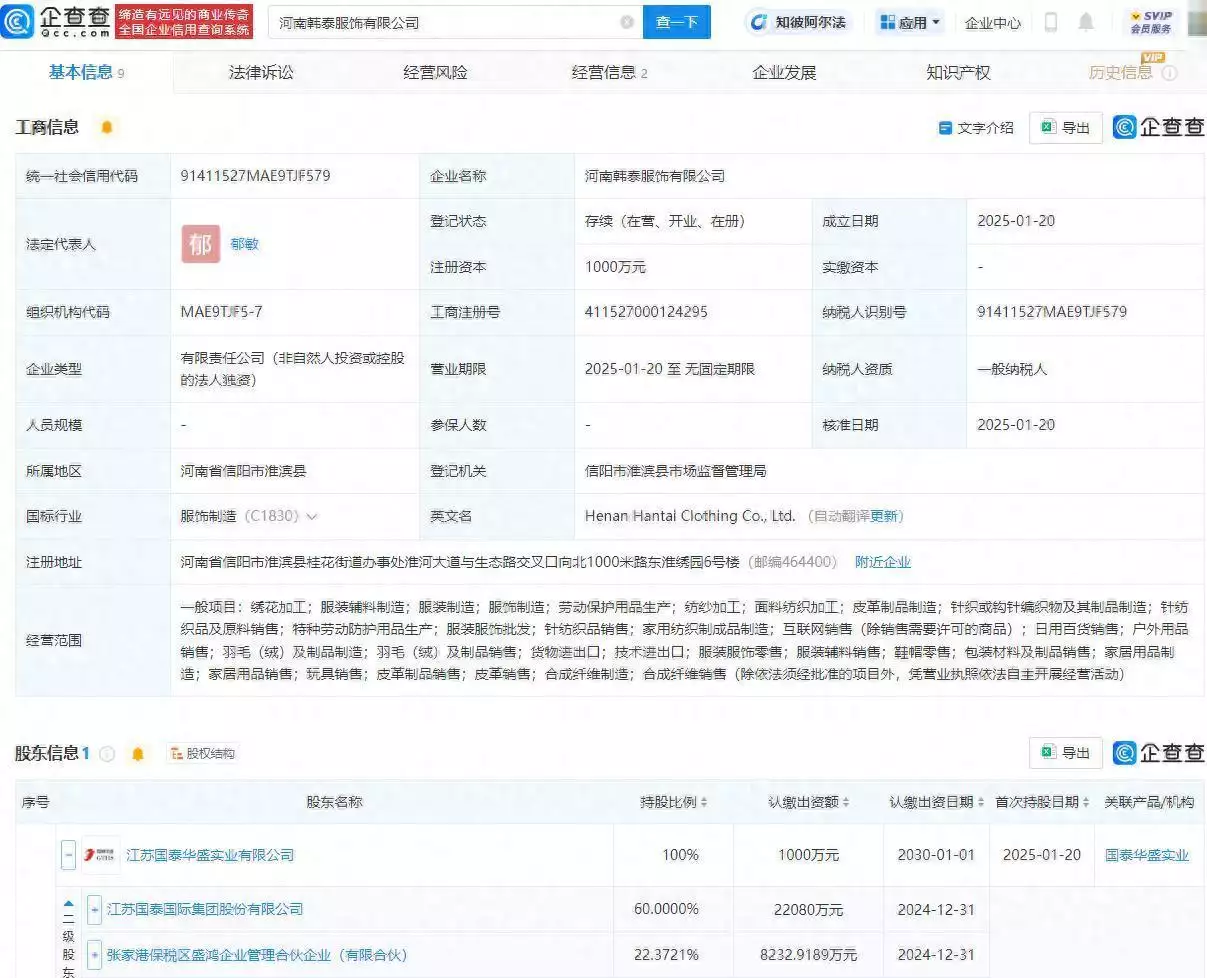
Task: Open the 应用 dropdown menu
Action: [x=910, y=22]
